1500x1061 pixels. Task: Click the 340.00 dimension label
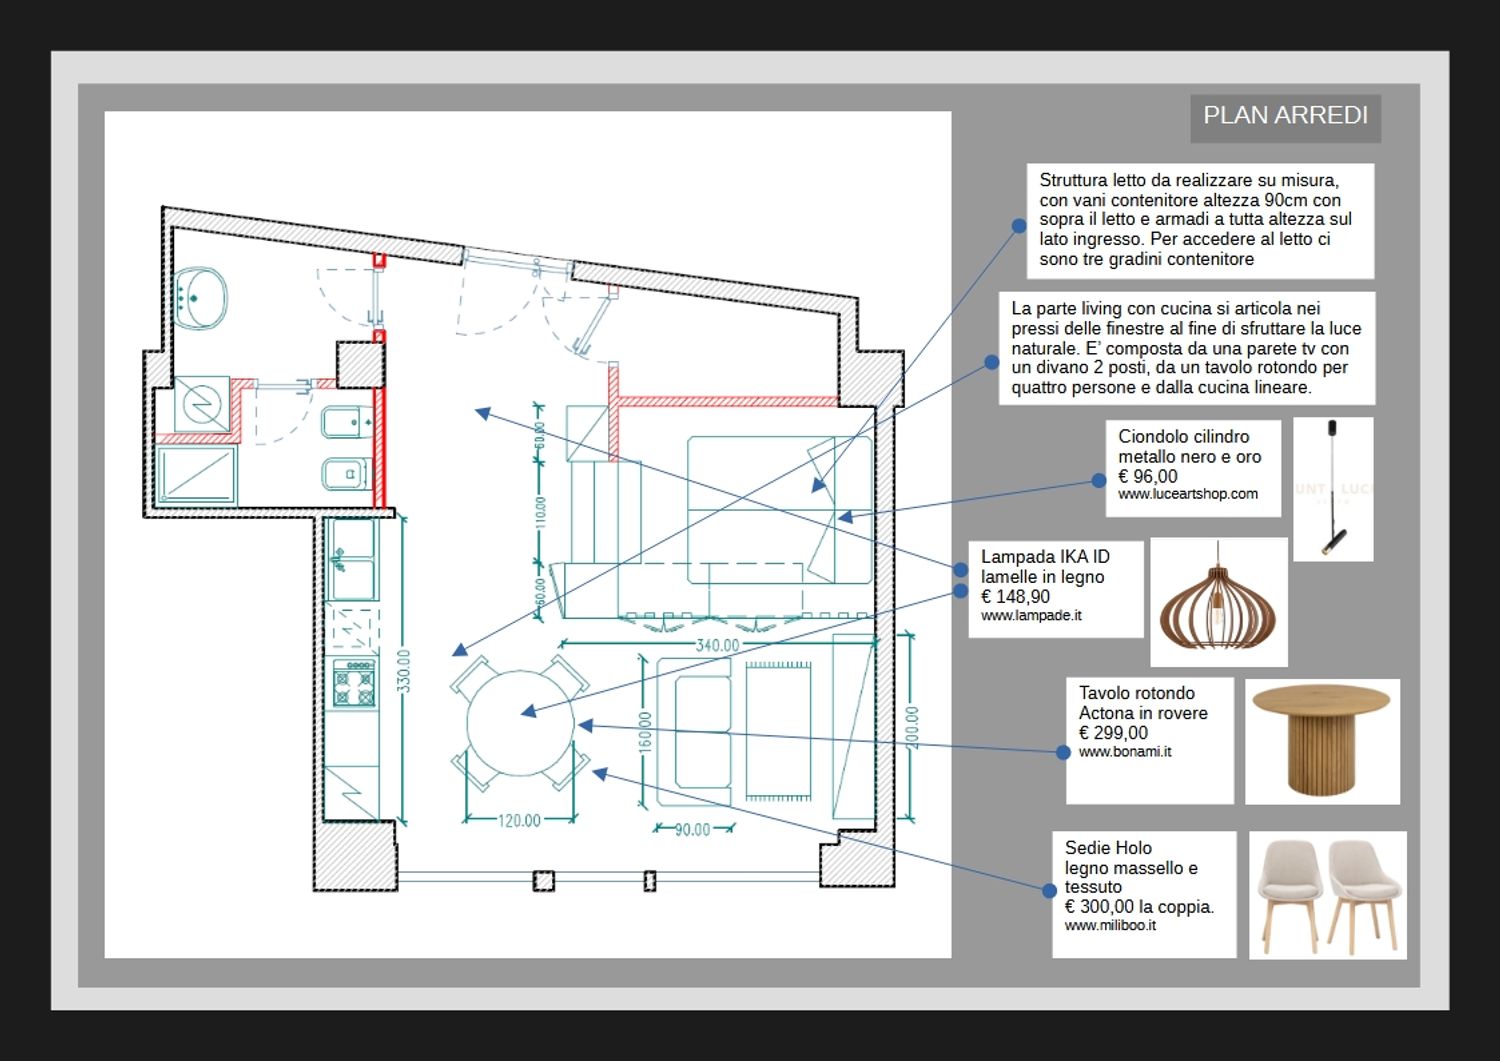[x=717, y=646]
